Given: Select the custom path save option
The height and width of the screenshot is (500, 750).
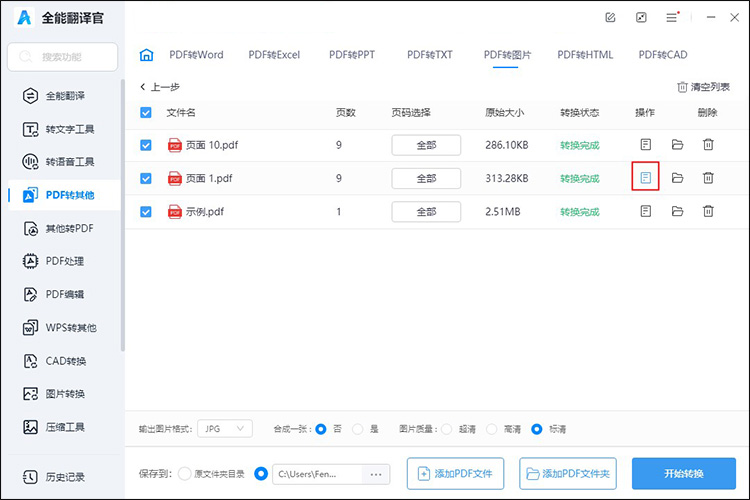Looking at the screenshot, I should coord(261,474).
